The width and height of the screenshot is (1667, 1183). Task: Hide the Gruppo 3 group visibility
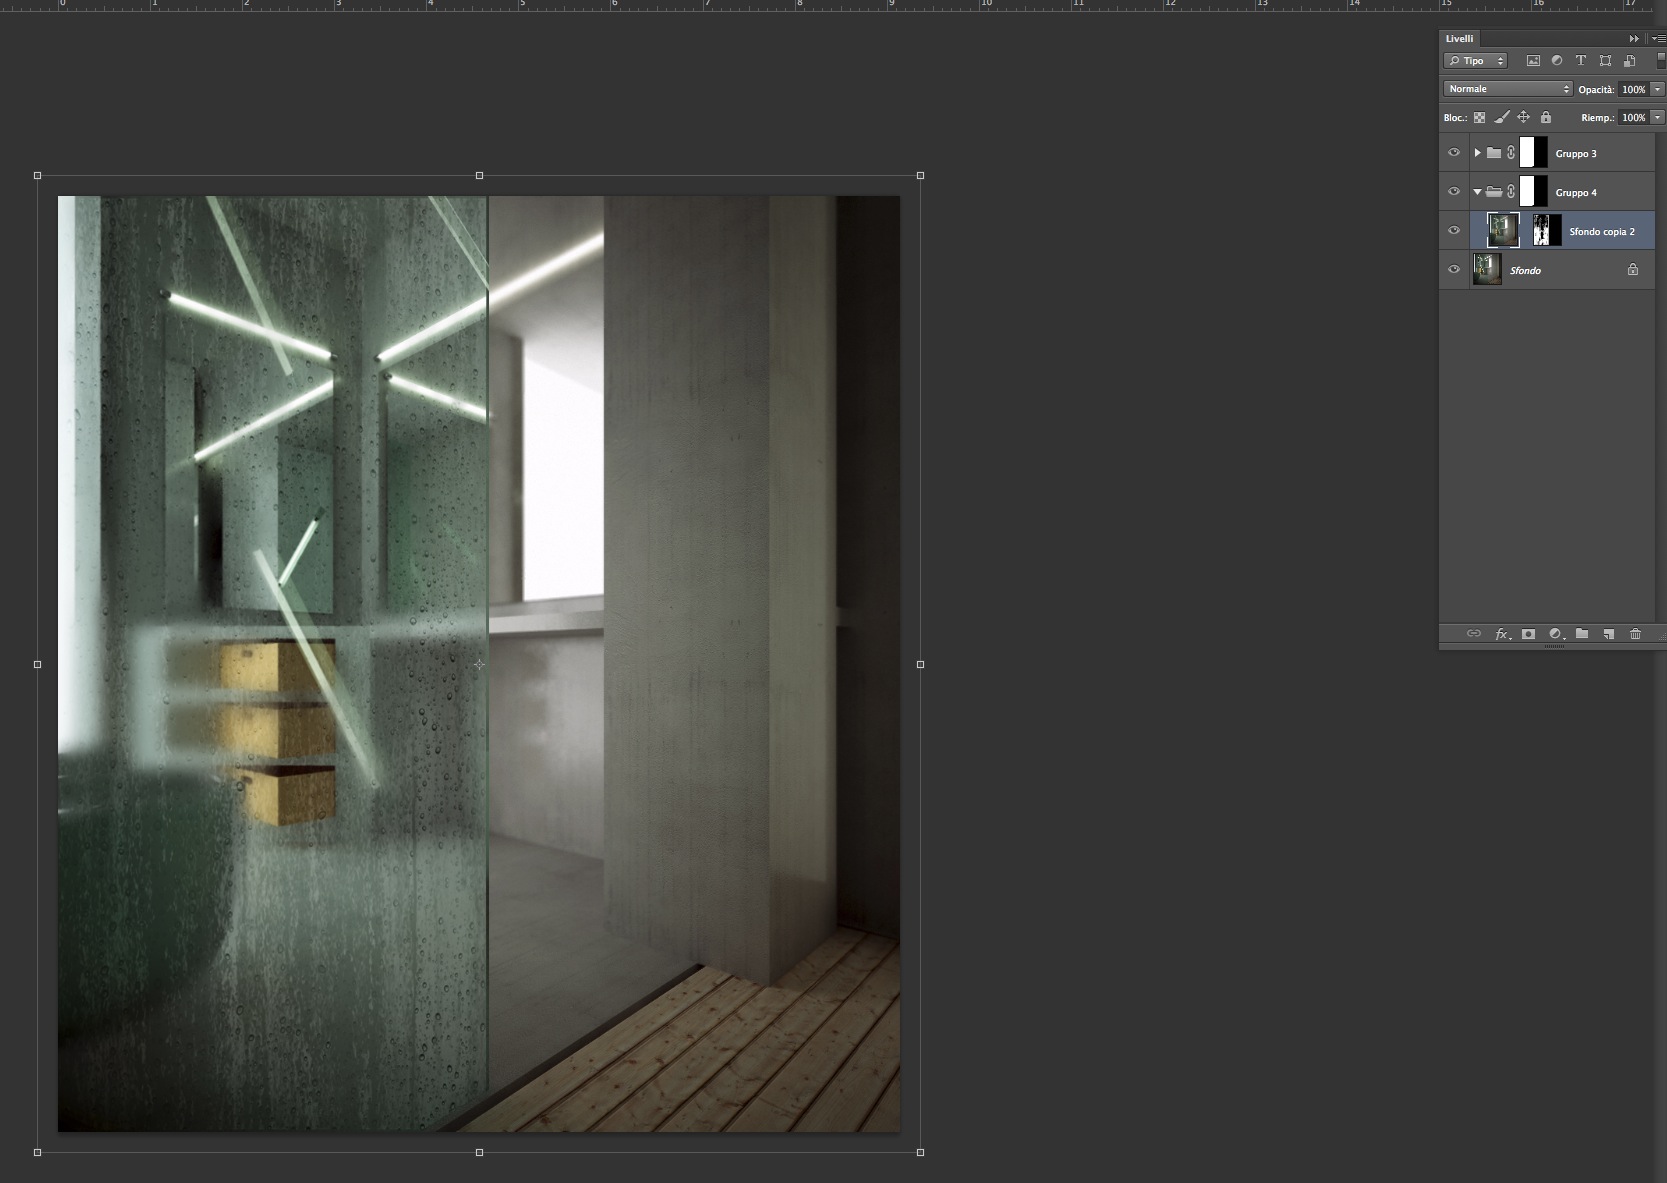pos(1454,153)
